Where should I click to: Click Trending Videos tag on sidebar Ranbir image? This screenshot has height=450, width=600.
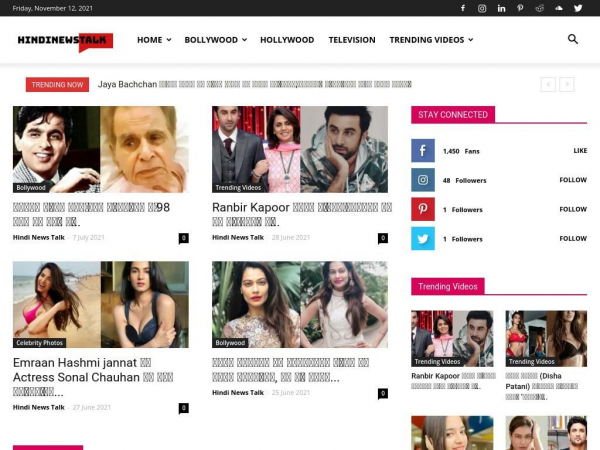[x=437, y=362]
